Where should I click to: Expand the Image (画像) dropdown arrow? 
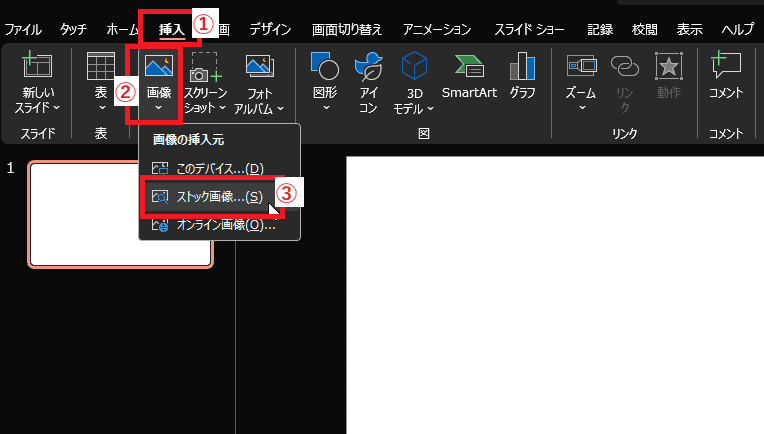(158, 108)
